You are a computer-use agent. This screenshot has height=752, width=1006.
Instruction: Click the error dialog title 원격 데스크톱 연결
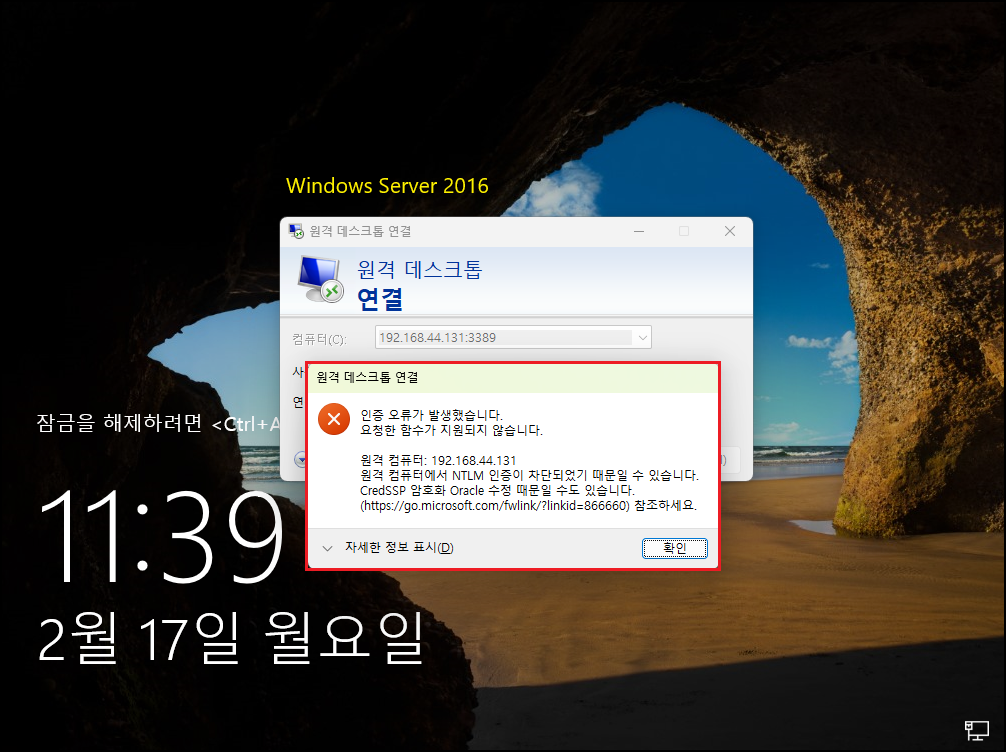[368, 377]
